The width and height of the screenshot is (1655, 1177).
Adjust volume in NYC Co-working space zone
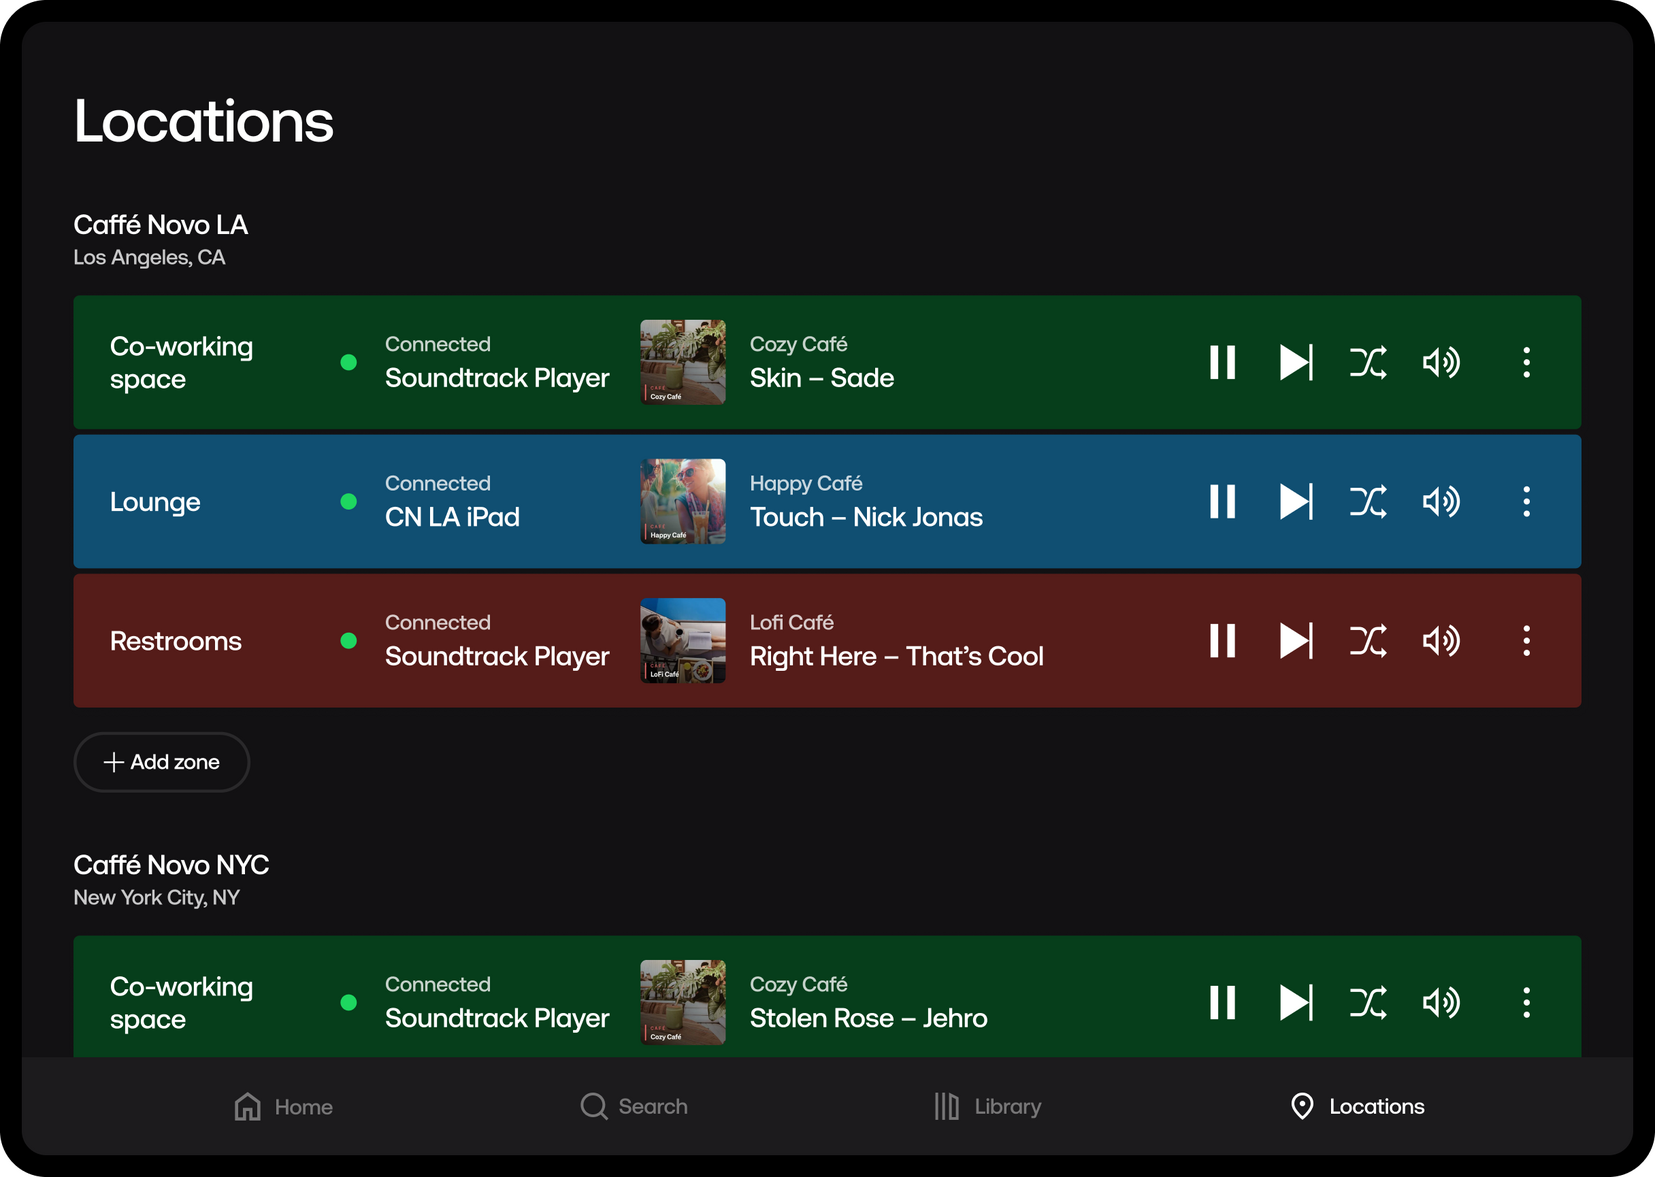click(1441, 1003)
